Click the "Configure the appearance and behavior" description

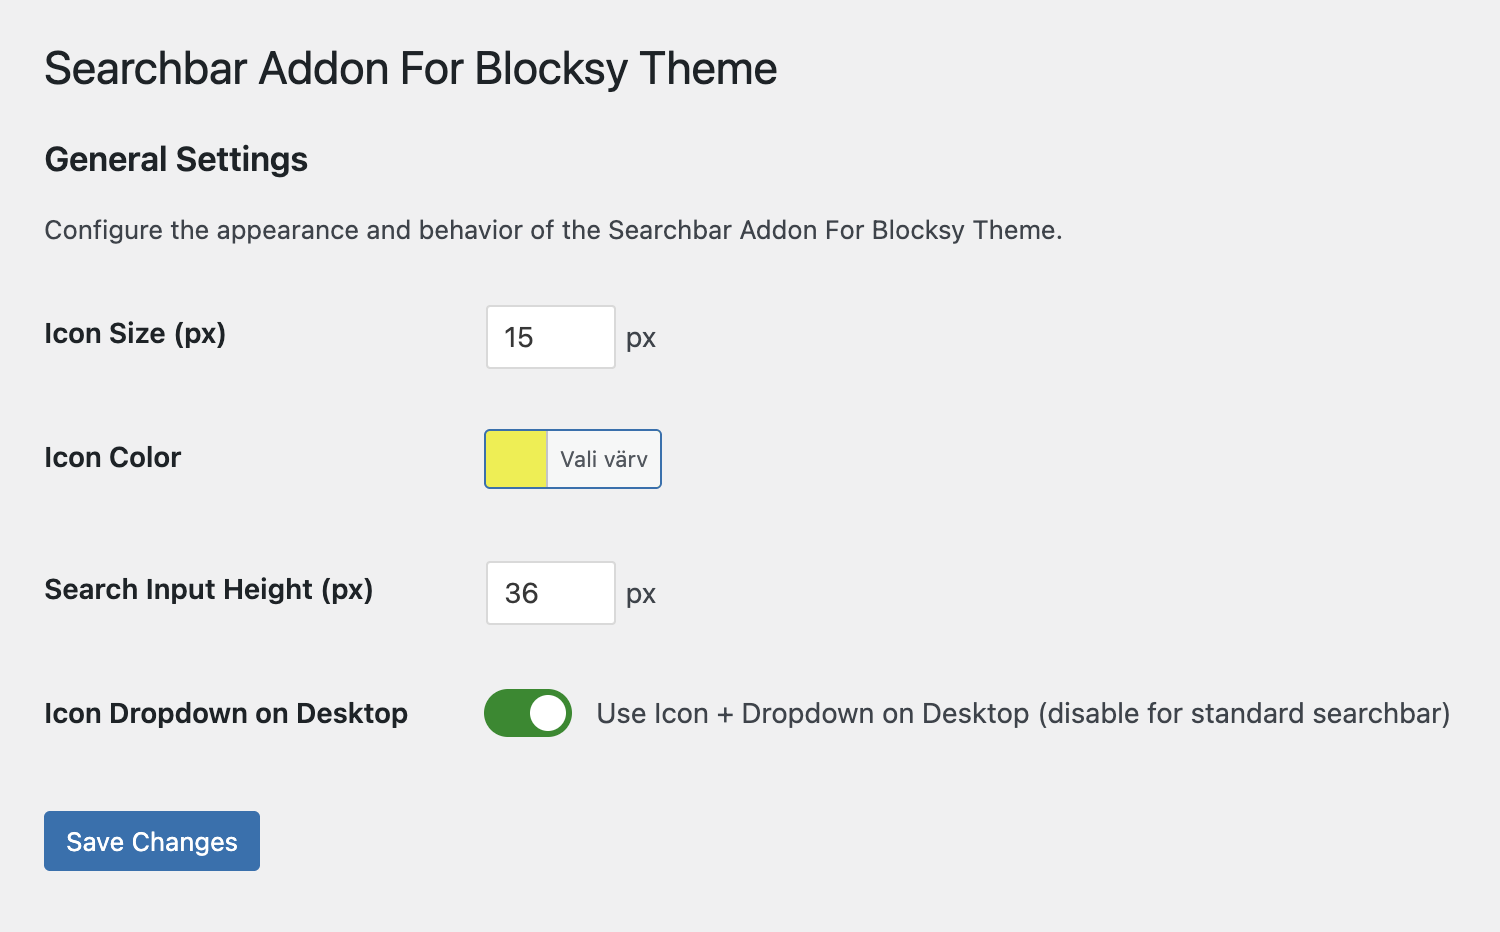553,230
